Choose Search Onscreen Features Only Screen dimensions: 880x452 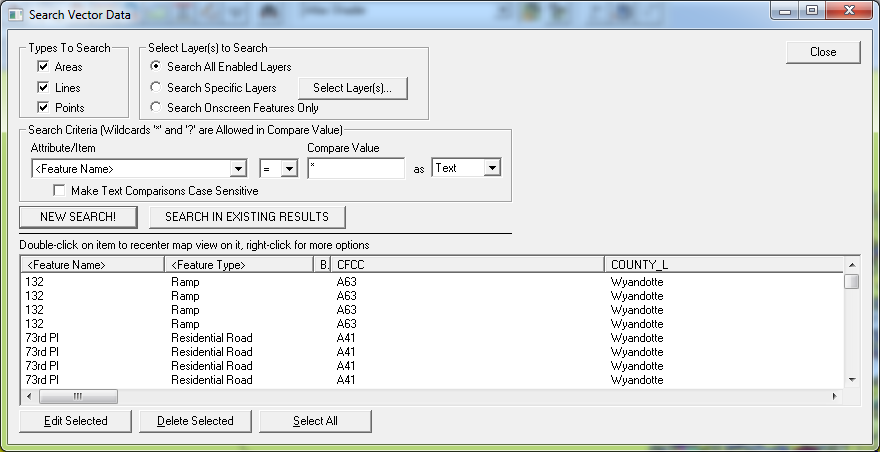(x=155, y=107)
